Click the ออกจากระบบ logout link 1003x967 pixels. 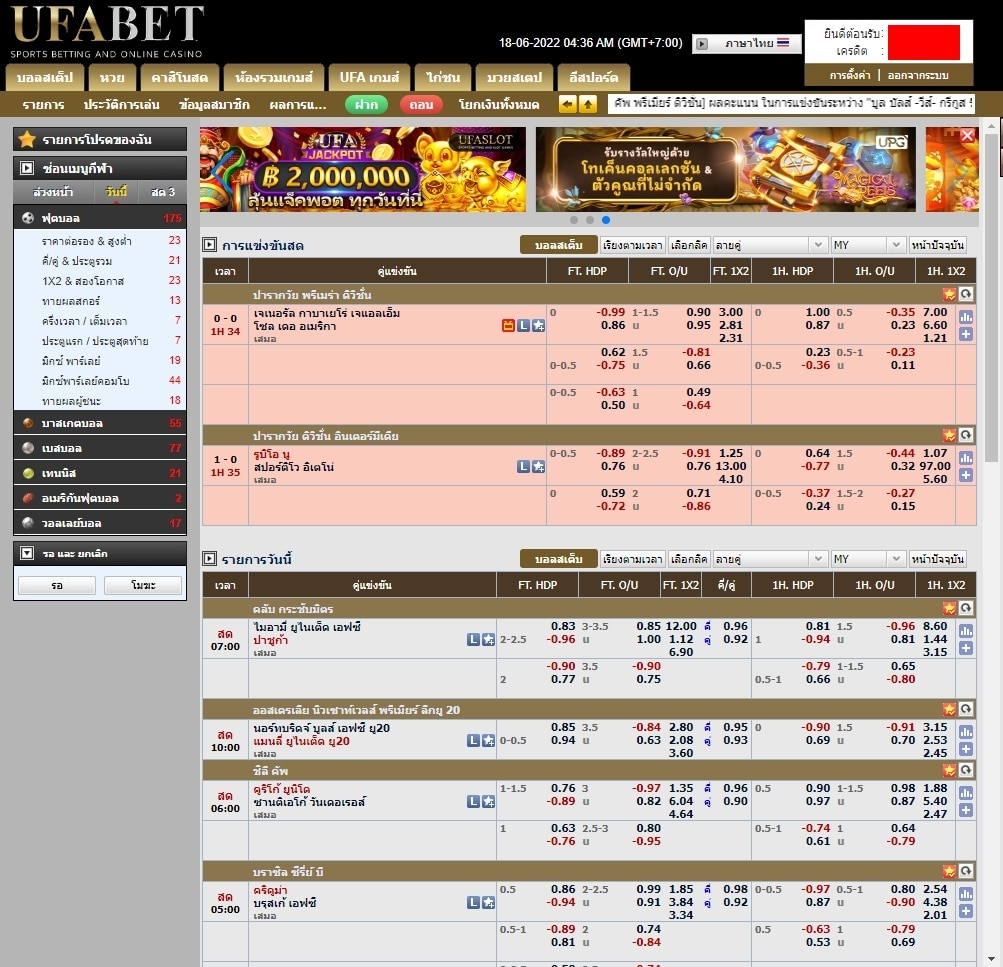[917, 75]
